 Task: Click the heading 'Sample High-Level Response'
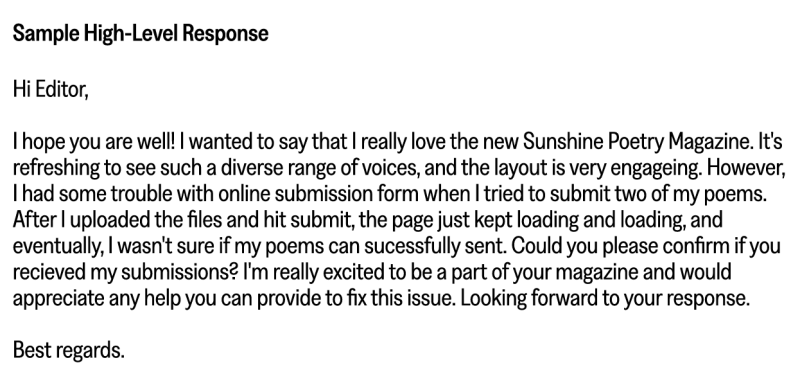point(140,34)
